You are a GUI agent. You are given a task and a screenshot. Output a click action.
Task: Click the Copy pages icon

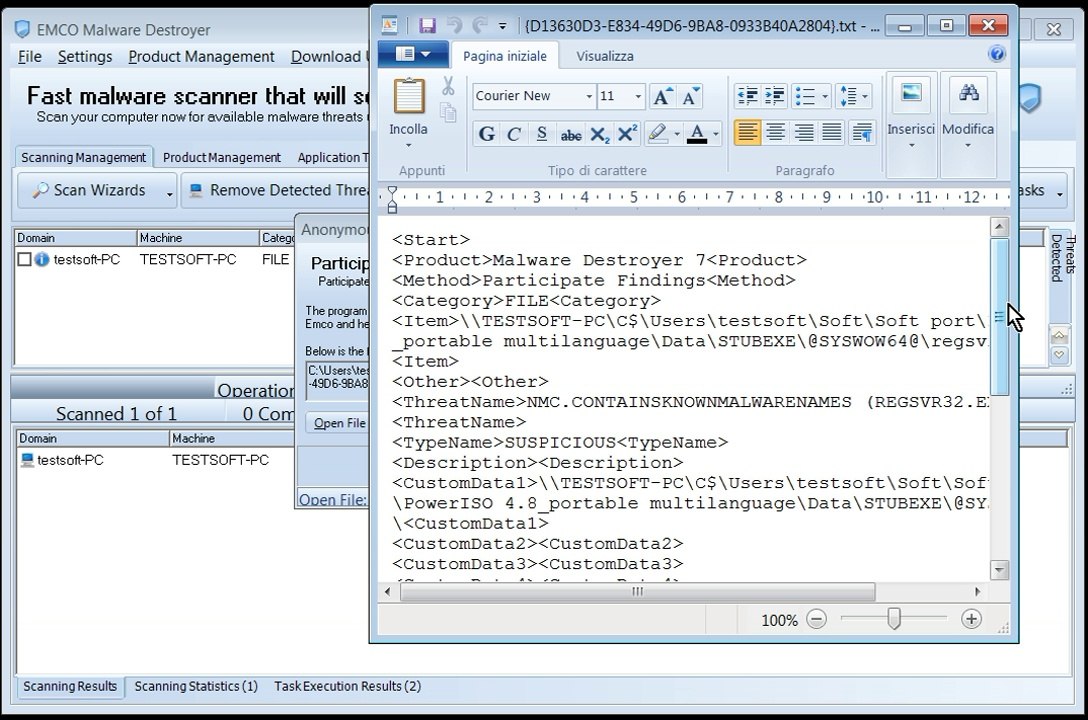(x=448, y=112)
